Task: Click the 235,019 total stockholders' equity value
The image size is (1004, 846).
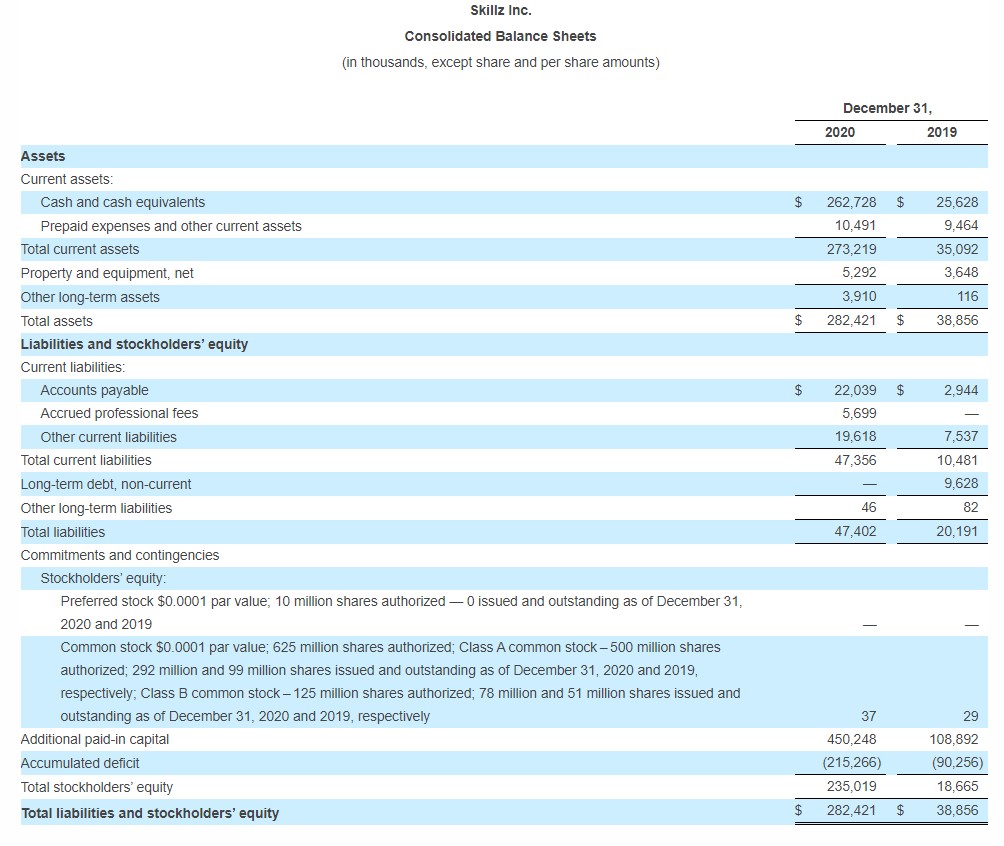Action: (851, 786)
